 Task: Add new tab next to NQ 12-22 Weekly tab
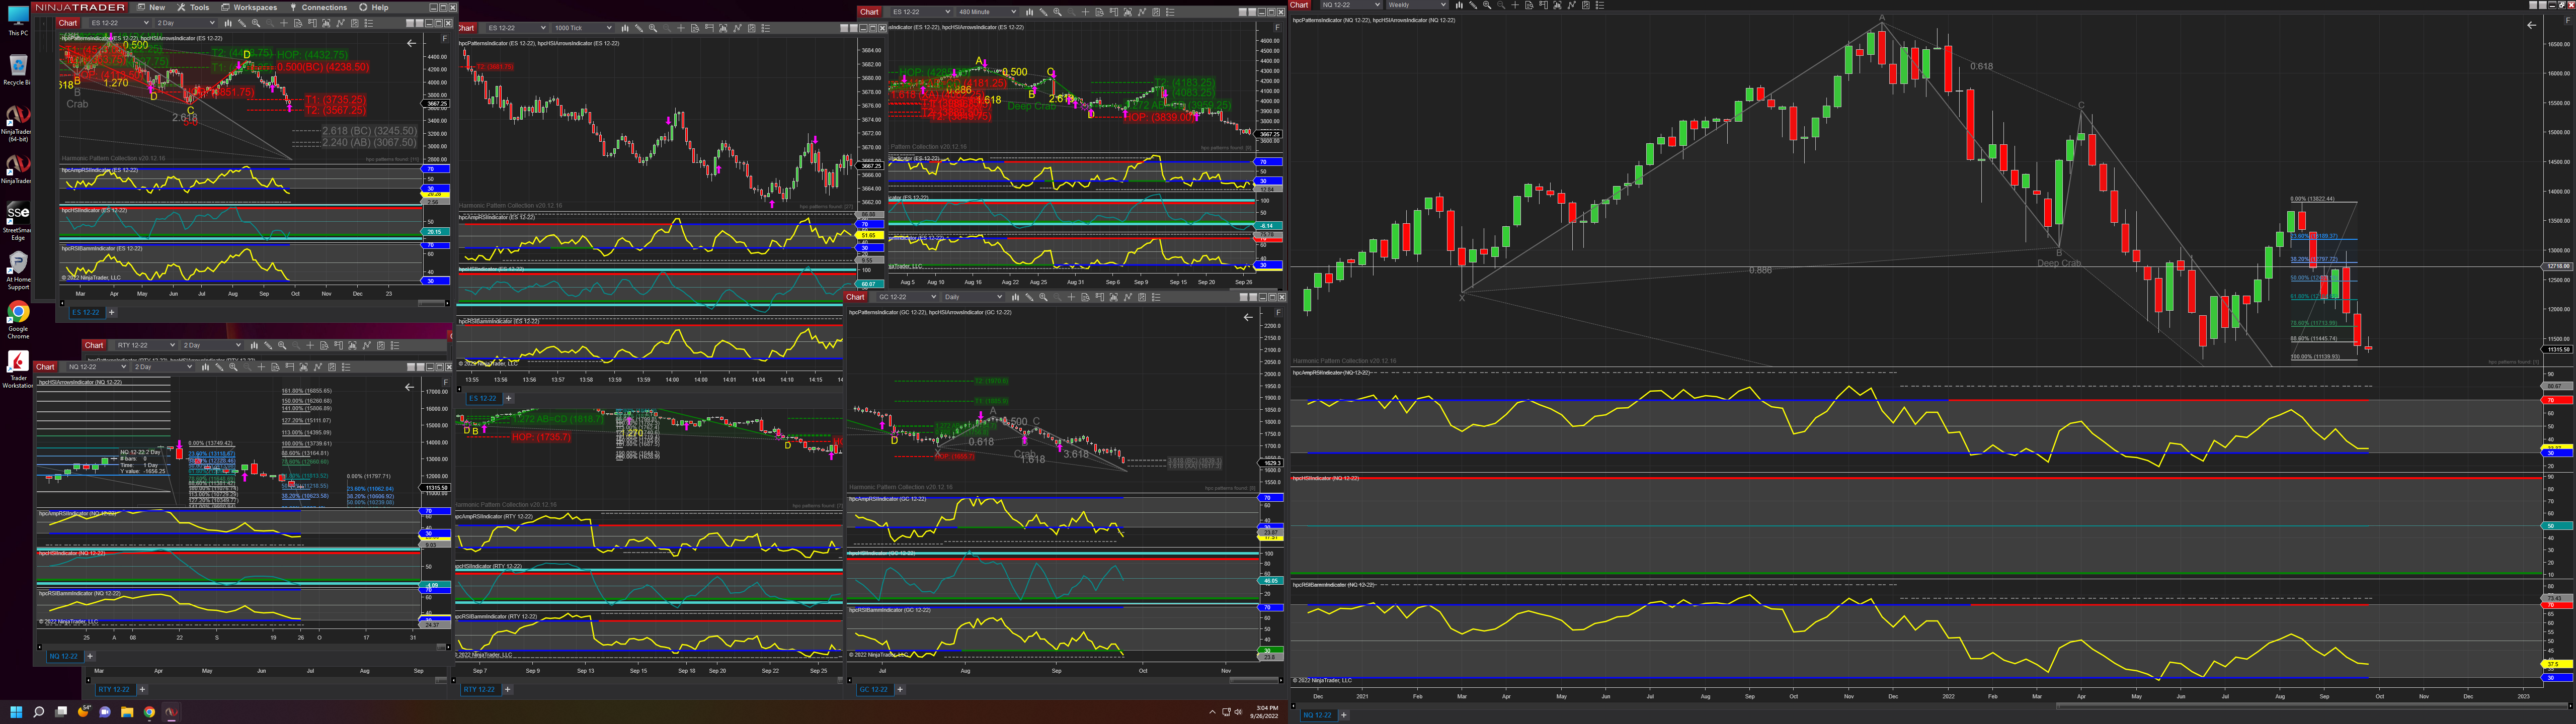[1343, 715]
